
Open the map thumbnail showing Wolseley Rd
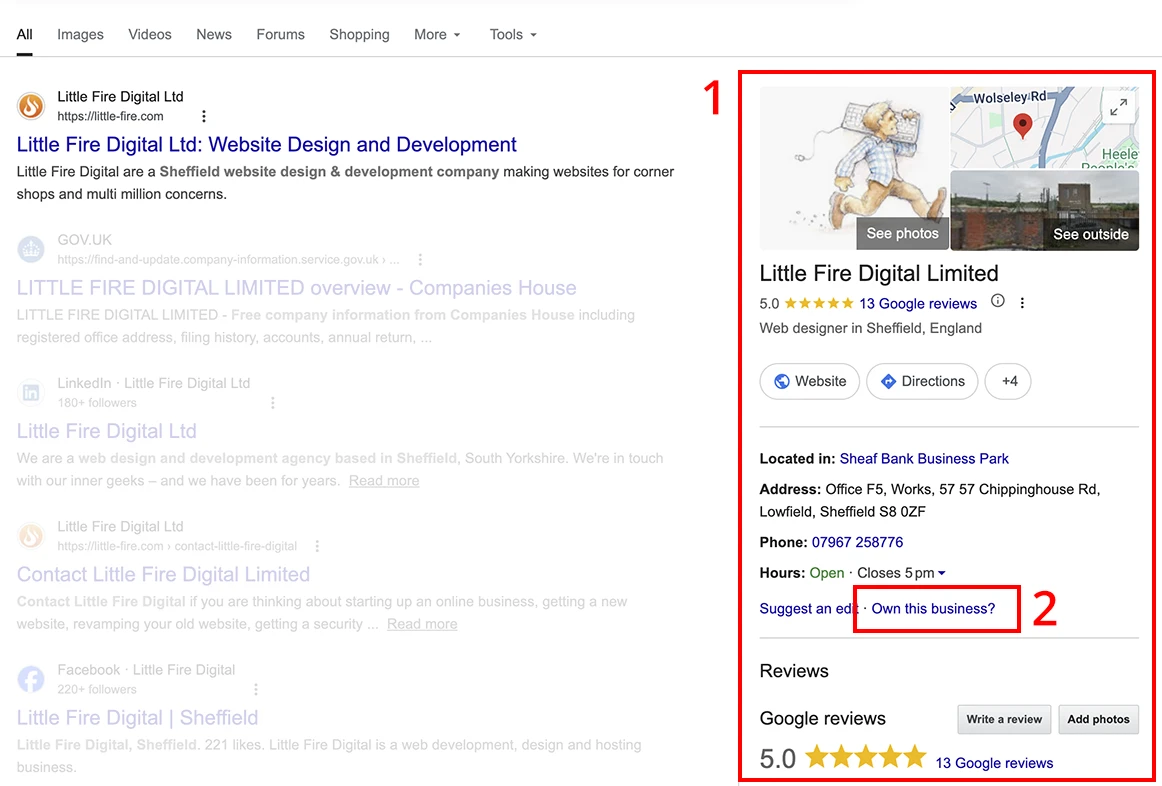(x=1045, y=127)
